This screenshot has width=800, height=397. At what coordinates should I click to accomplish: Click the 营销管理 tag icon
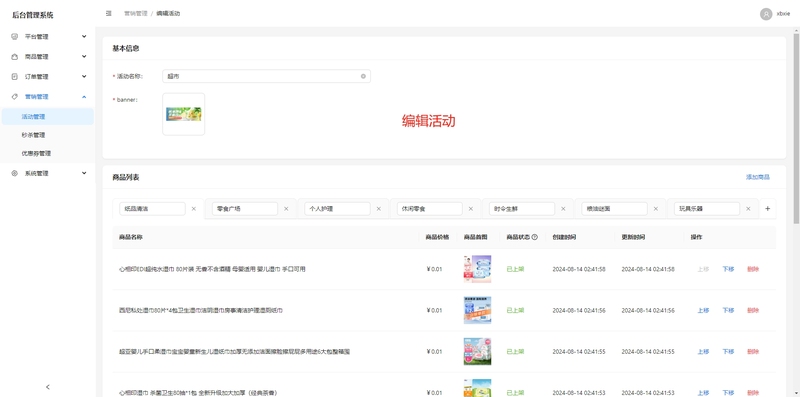(x=14, y=96)
